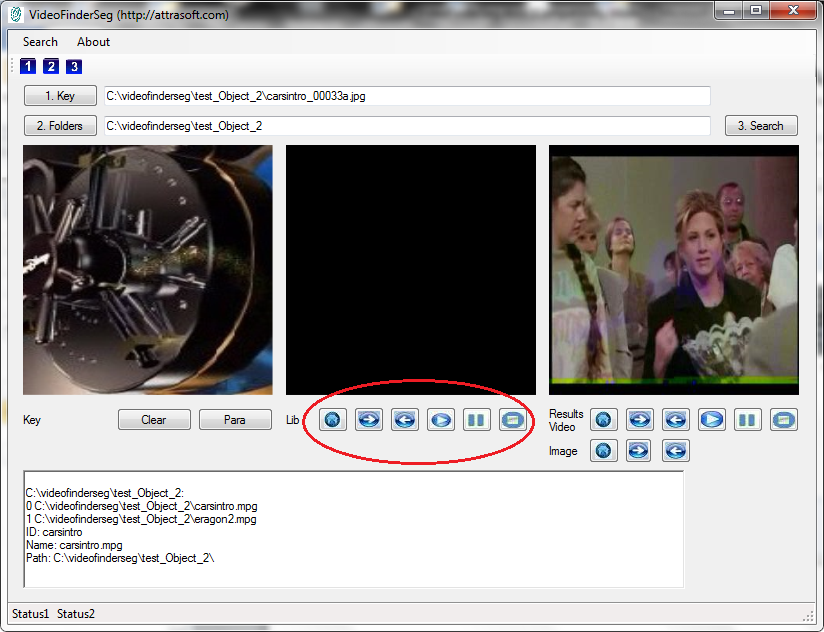This screenshot has height=632, width=824.
Task: Click the Results Image home icon
Action: [x=604, y=451]
